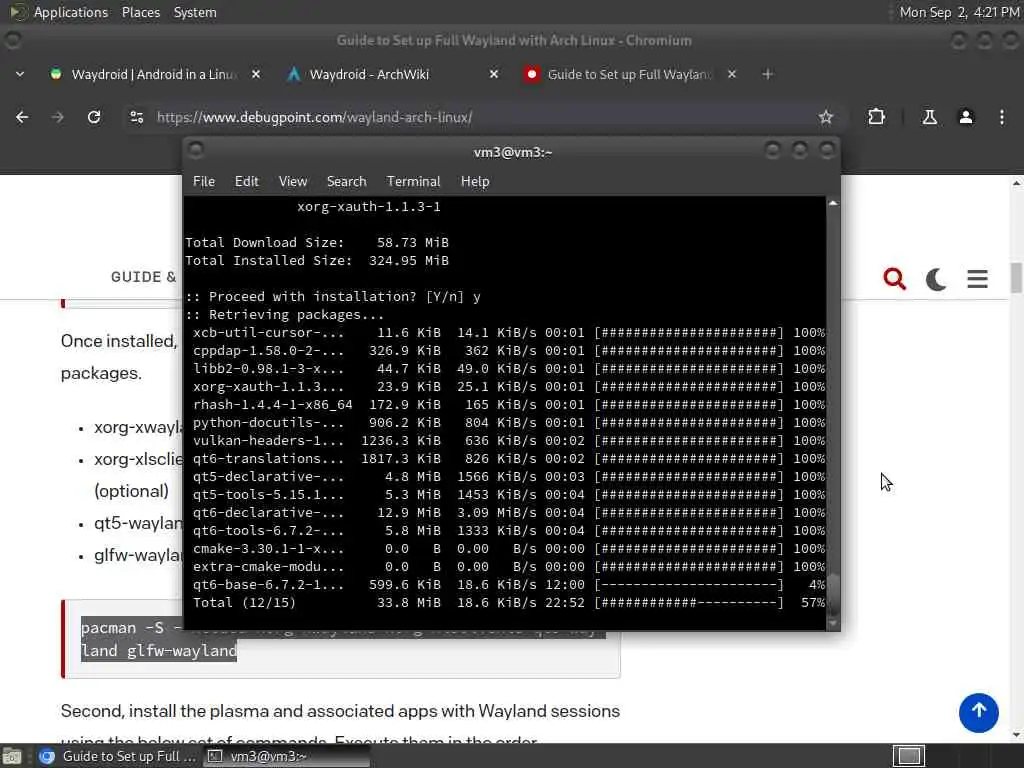
Task: Click terminal scrollbar down arrow
Action: (833, 624)
